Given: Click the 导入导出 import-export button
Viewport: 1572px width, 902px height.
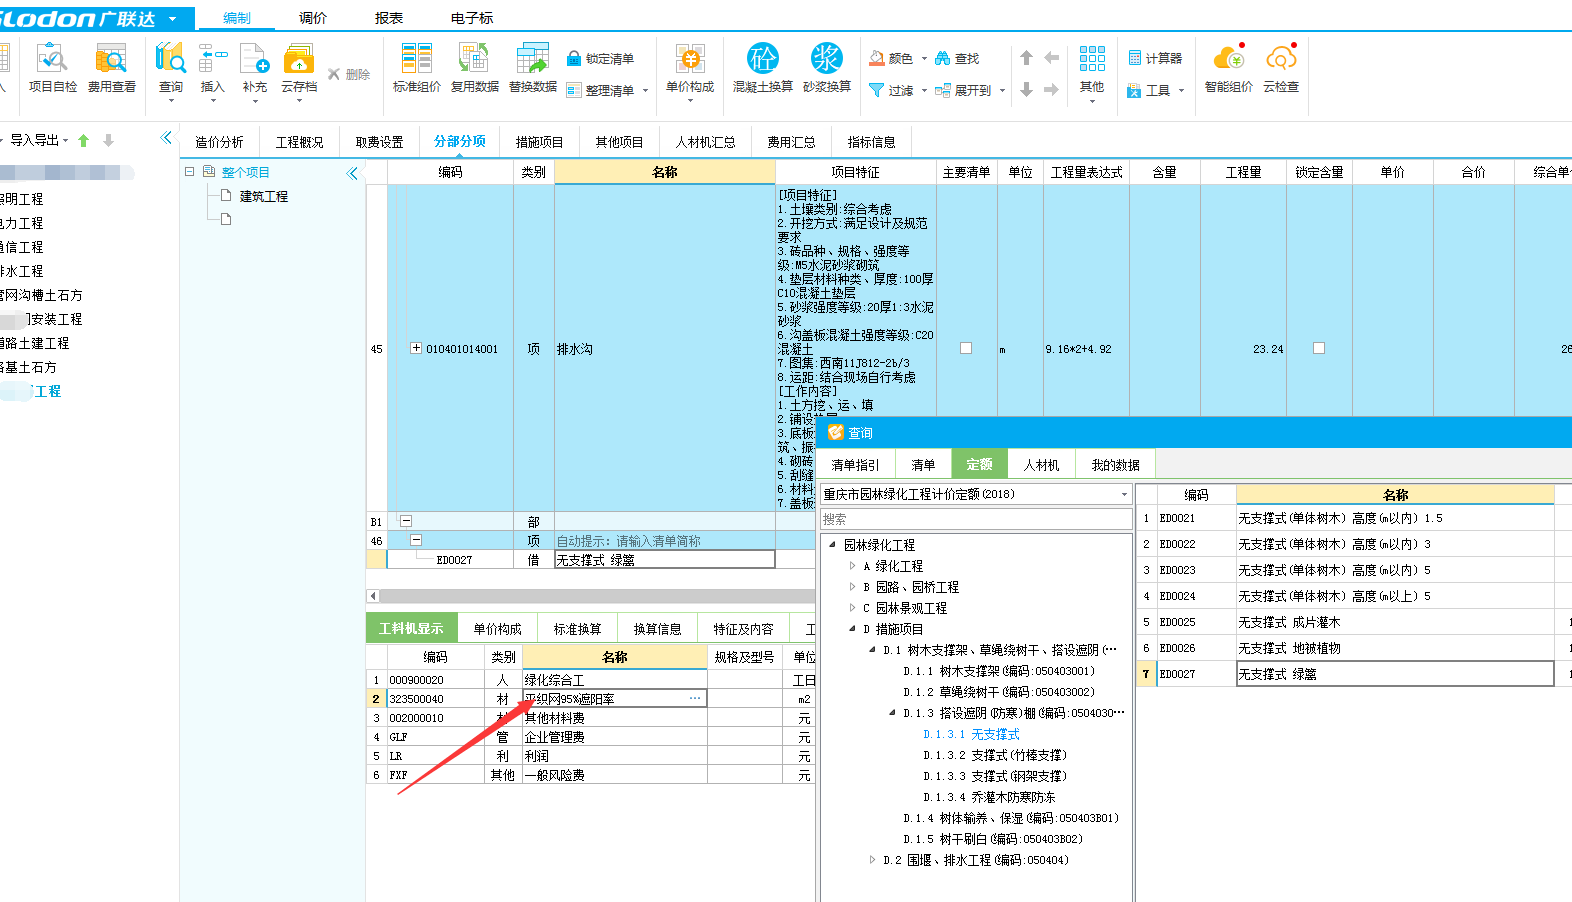Looking at the screenshot, I should [x=39, y=140].
